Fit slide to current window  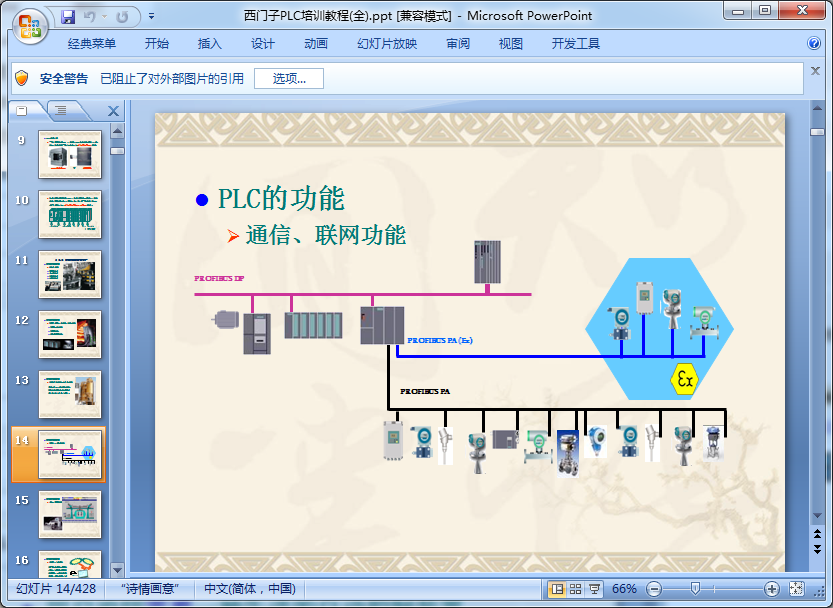point(796,589)
